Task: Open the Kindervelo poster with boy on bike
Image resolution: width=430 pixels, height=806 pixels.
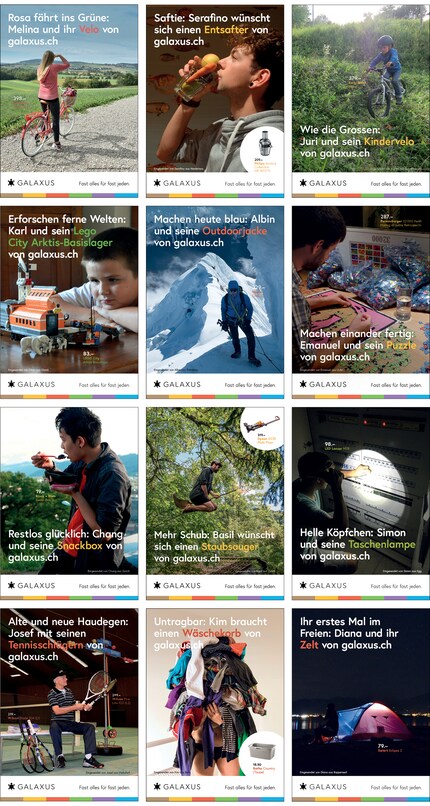Action: (361, 101)
